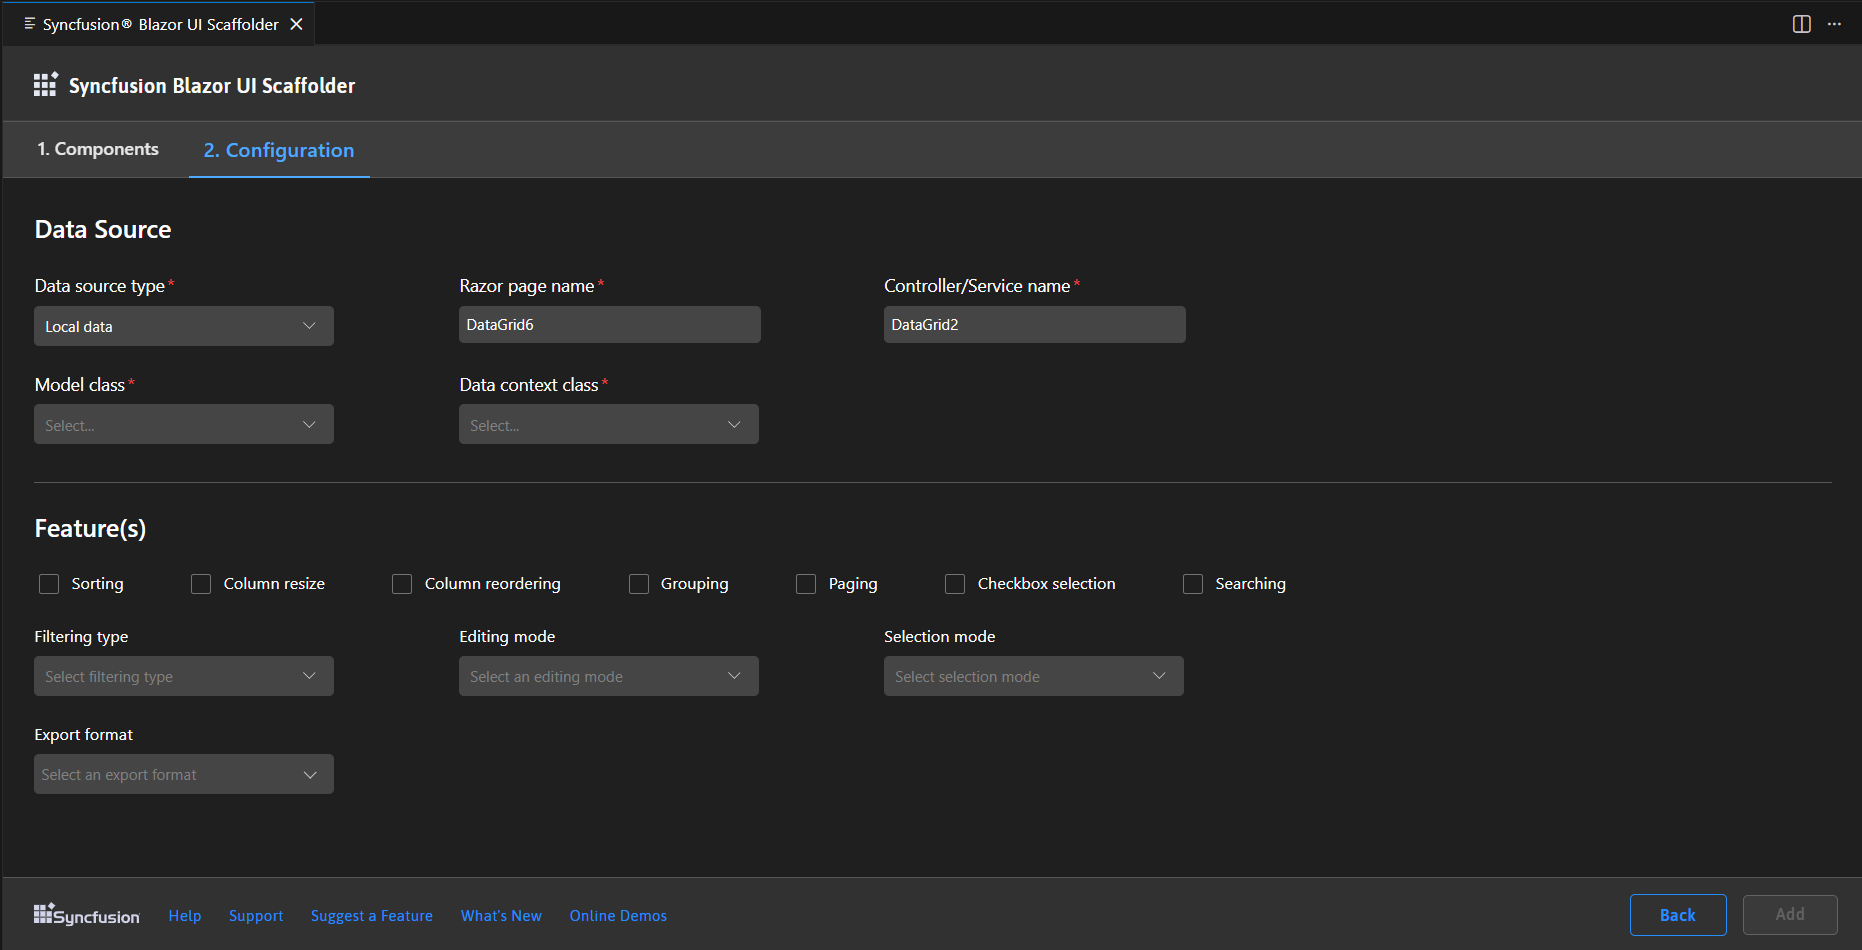The image size is (1862, 950).
Task: Click the split editor layout icon
Action: pyautogui.click(x=1801, y=24)
